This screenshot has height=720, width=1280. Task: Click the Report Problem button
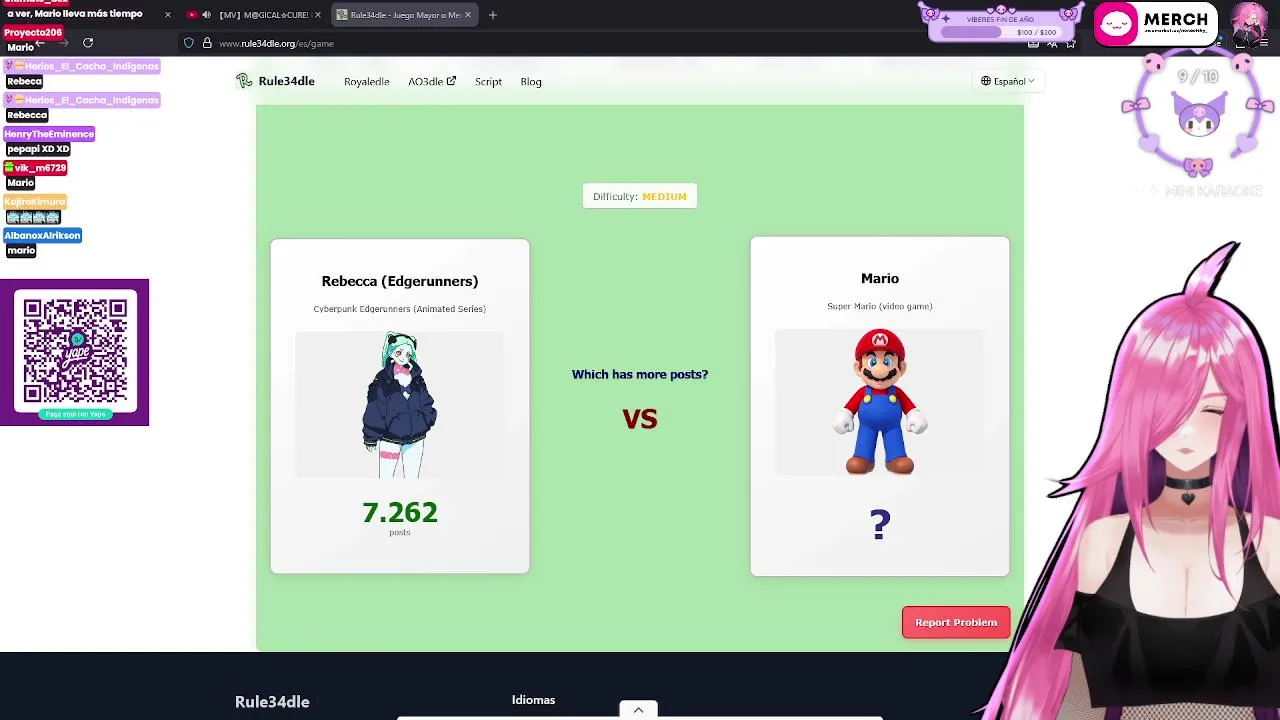pyautogui.click(x=956, y=622)
